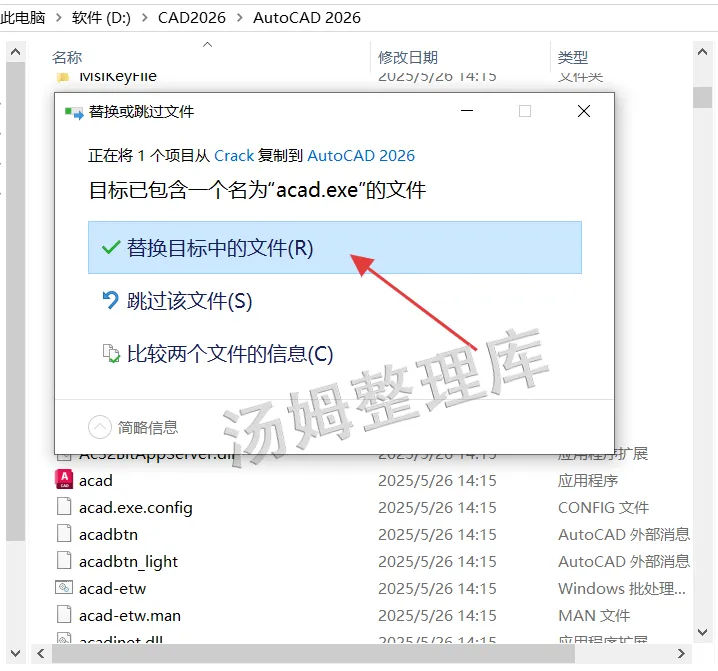This screenshot has width=718, height=671.
Task: Sort by the 名称 column header
Action: (x=67, y=57)
